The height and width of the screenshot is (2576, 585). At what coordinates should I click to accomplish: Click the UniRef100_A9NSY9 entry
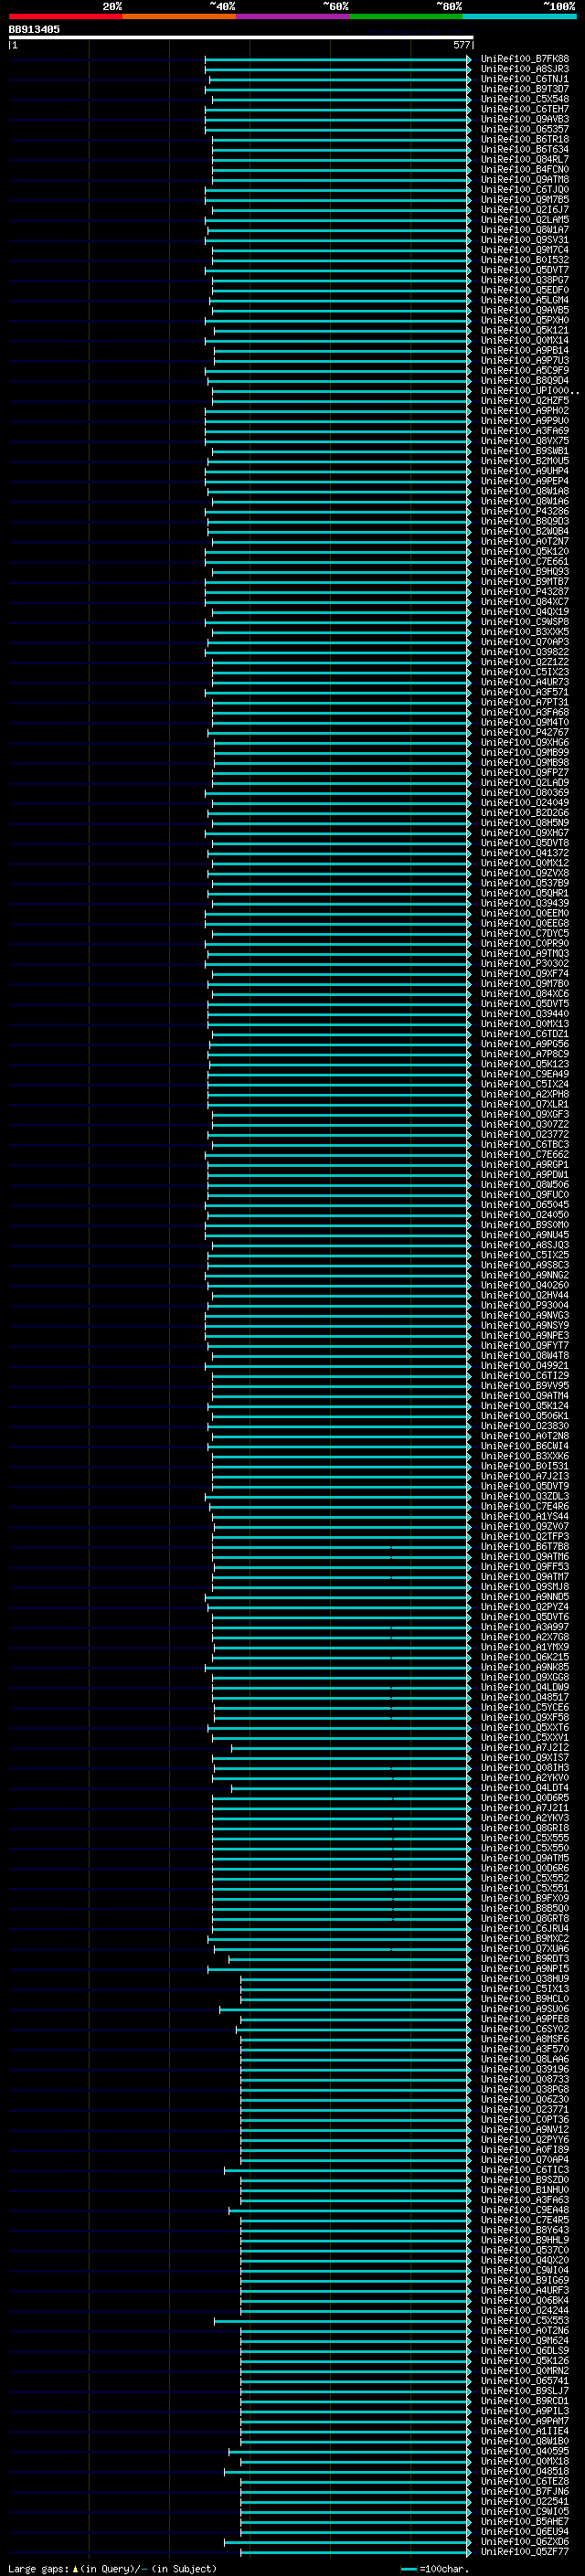point(524,1325)
